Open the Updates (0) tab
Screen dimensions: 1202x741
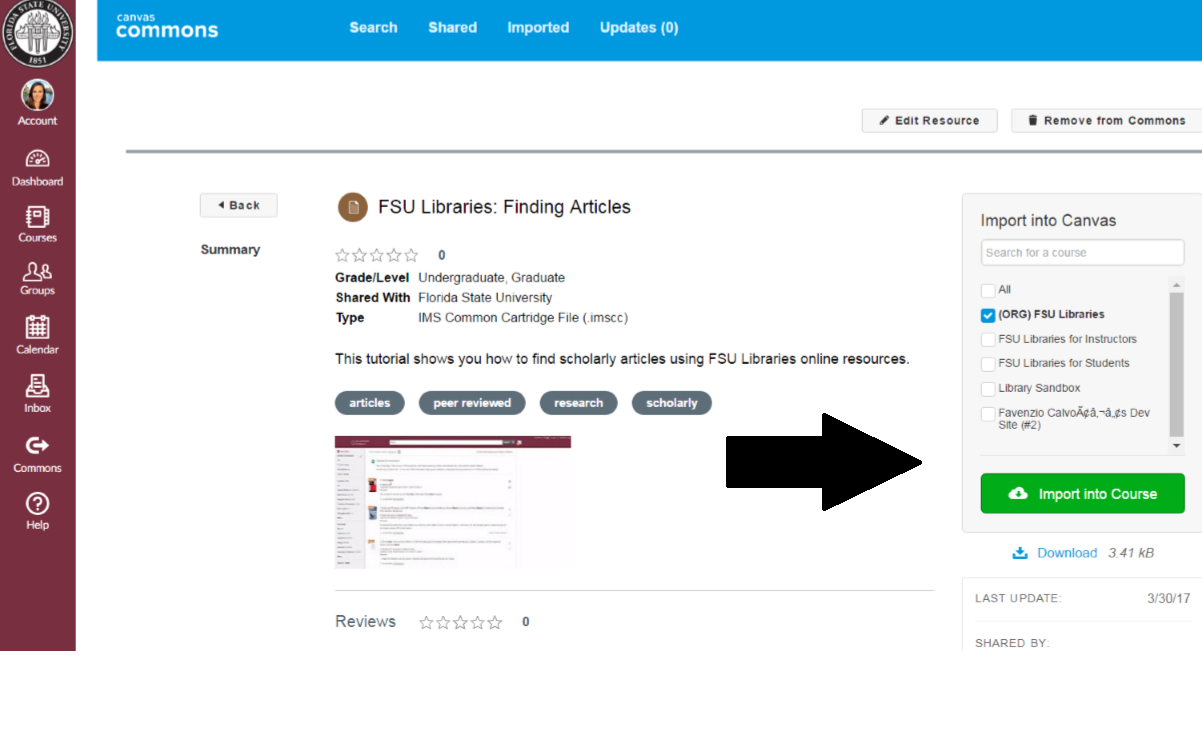[x=639, y=28]
